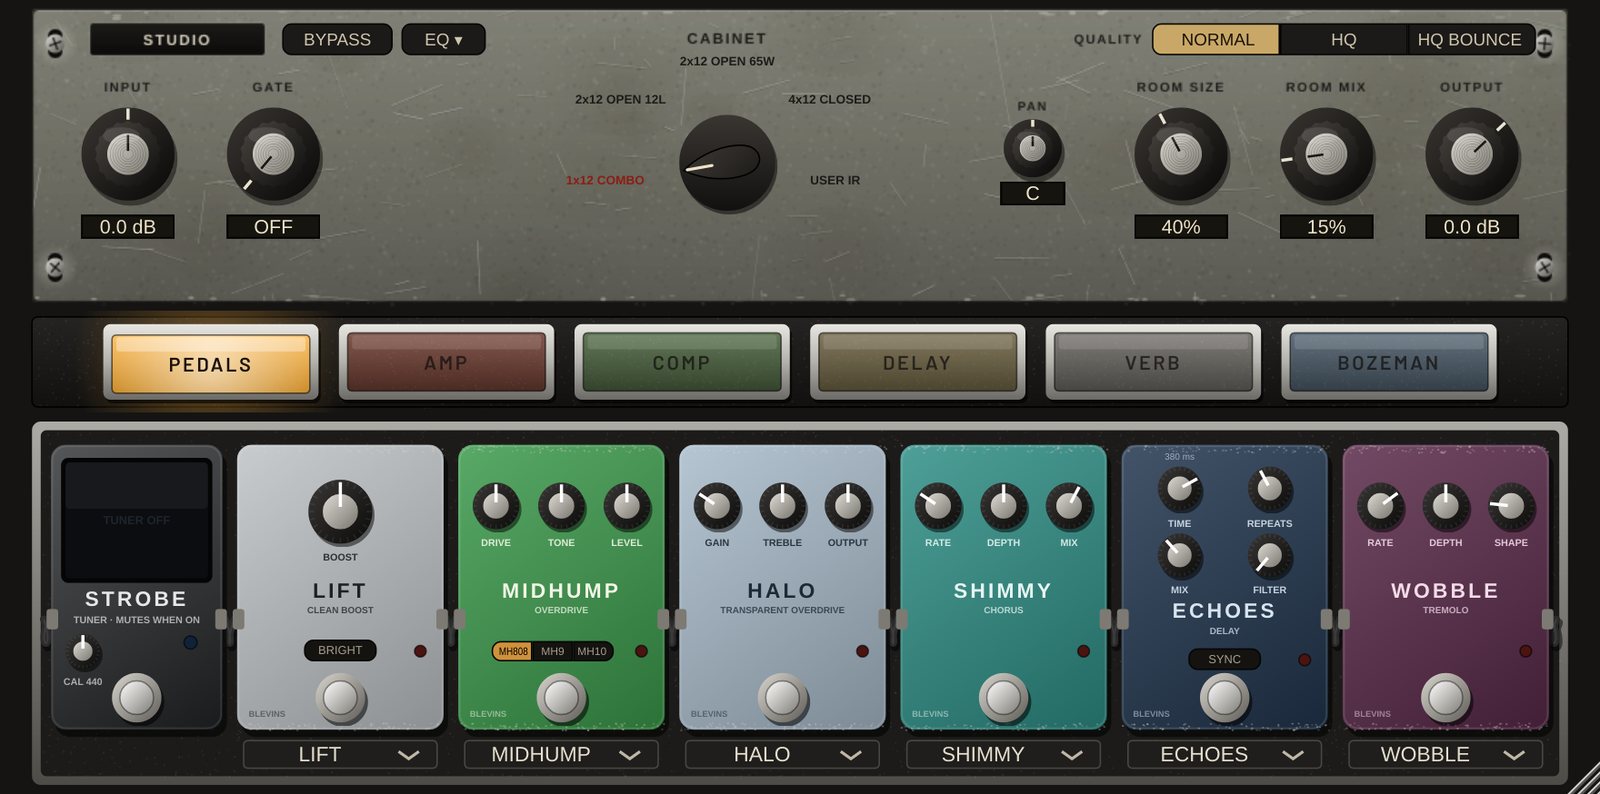Activate the ECHOES delay footswitch

tap(1224, 698)
